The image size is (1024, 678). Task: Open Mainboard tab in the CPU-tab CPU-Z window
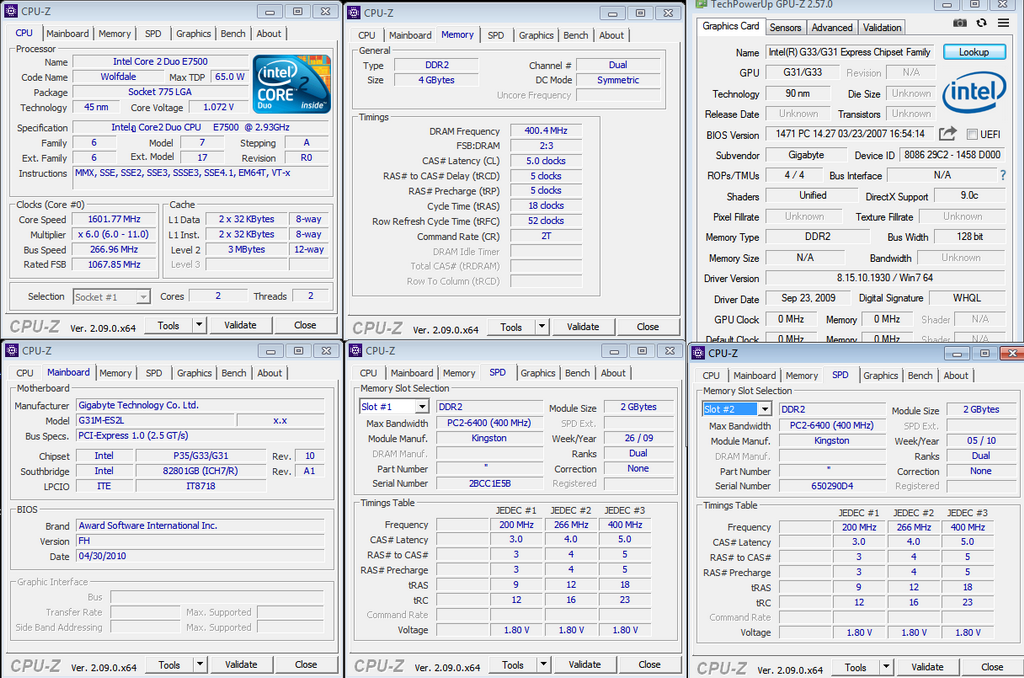point(67,33)
